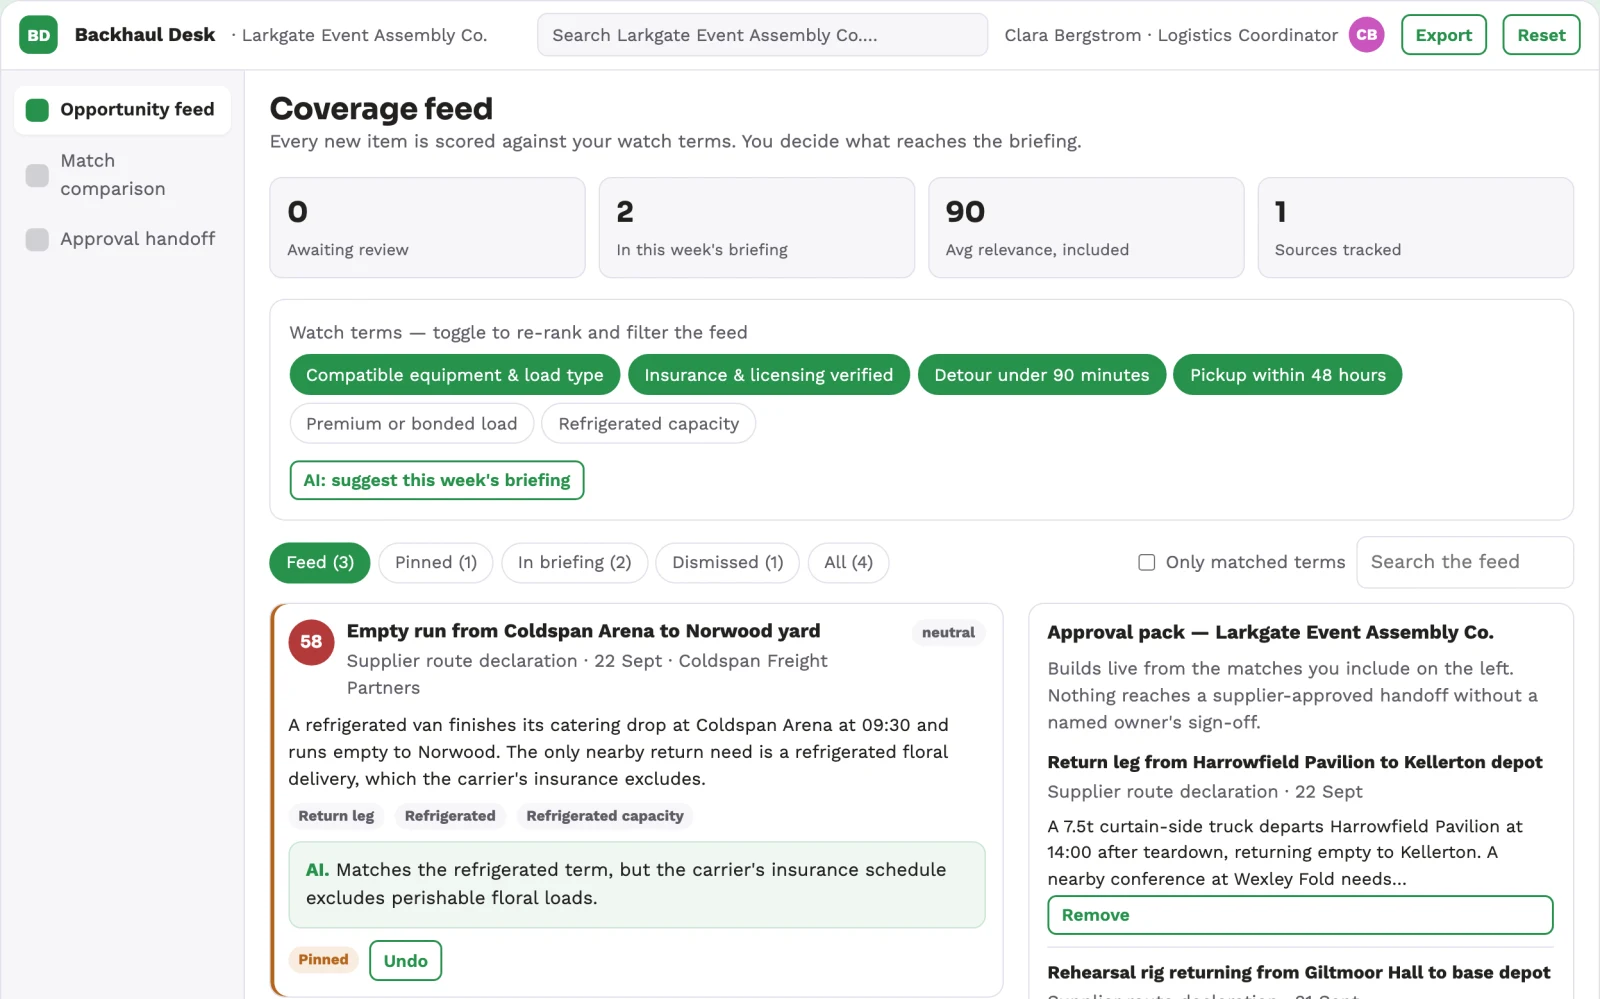
Task: Select the Feed (3) tab
Action: pyautogui.click(x=320, y=562)
